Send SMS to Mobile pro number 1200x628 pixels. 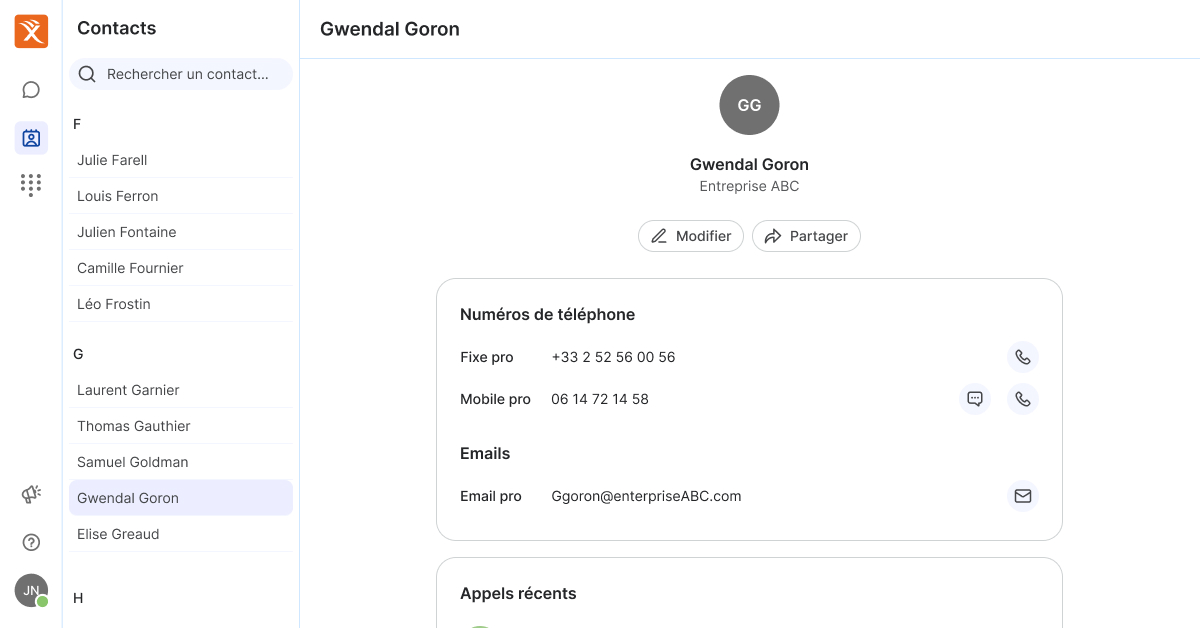click(x=974, y=399)
